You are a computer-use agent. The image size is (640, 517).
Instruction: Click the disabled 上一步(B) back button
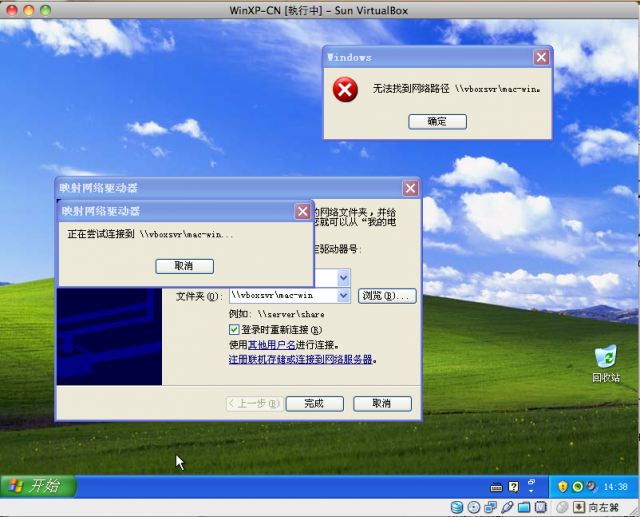pos(254,404)
